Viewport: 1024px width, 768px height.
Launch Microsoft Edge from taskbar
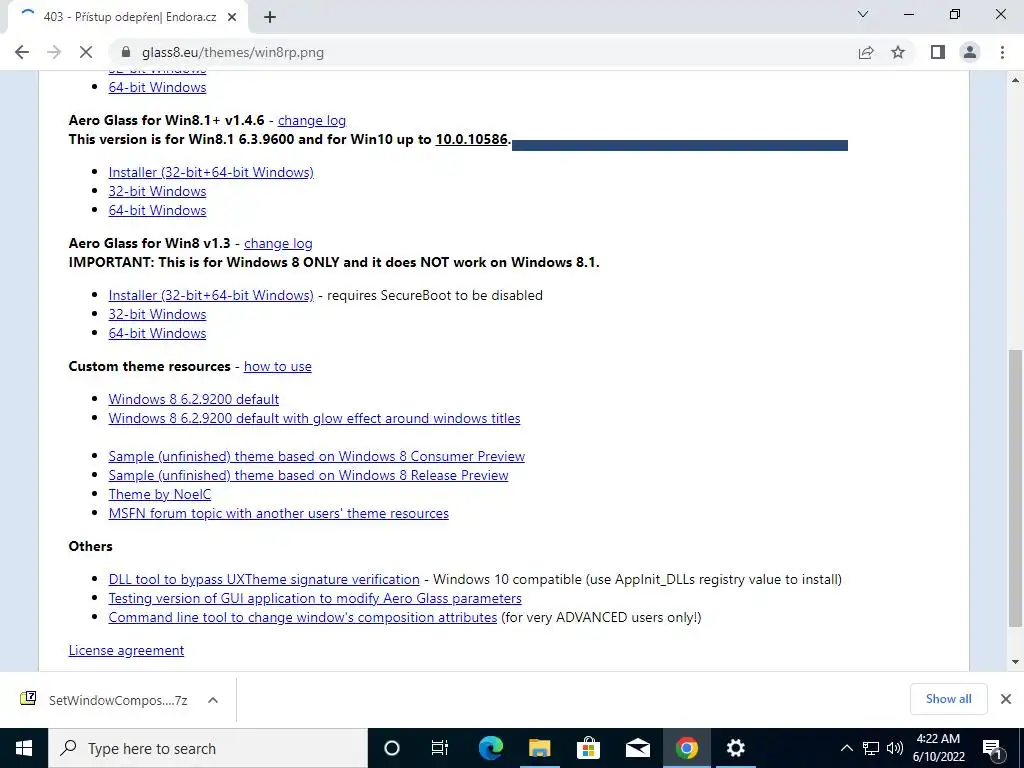tap(490, 748)
